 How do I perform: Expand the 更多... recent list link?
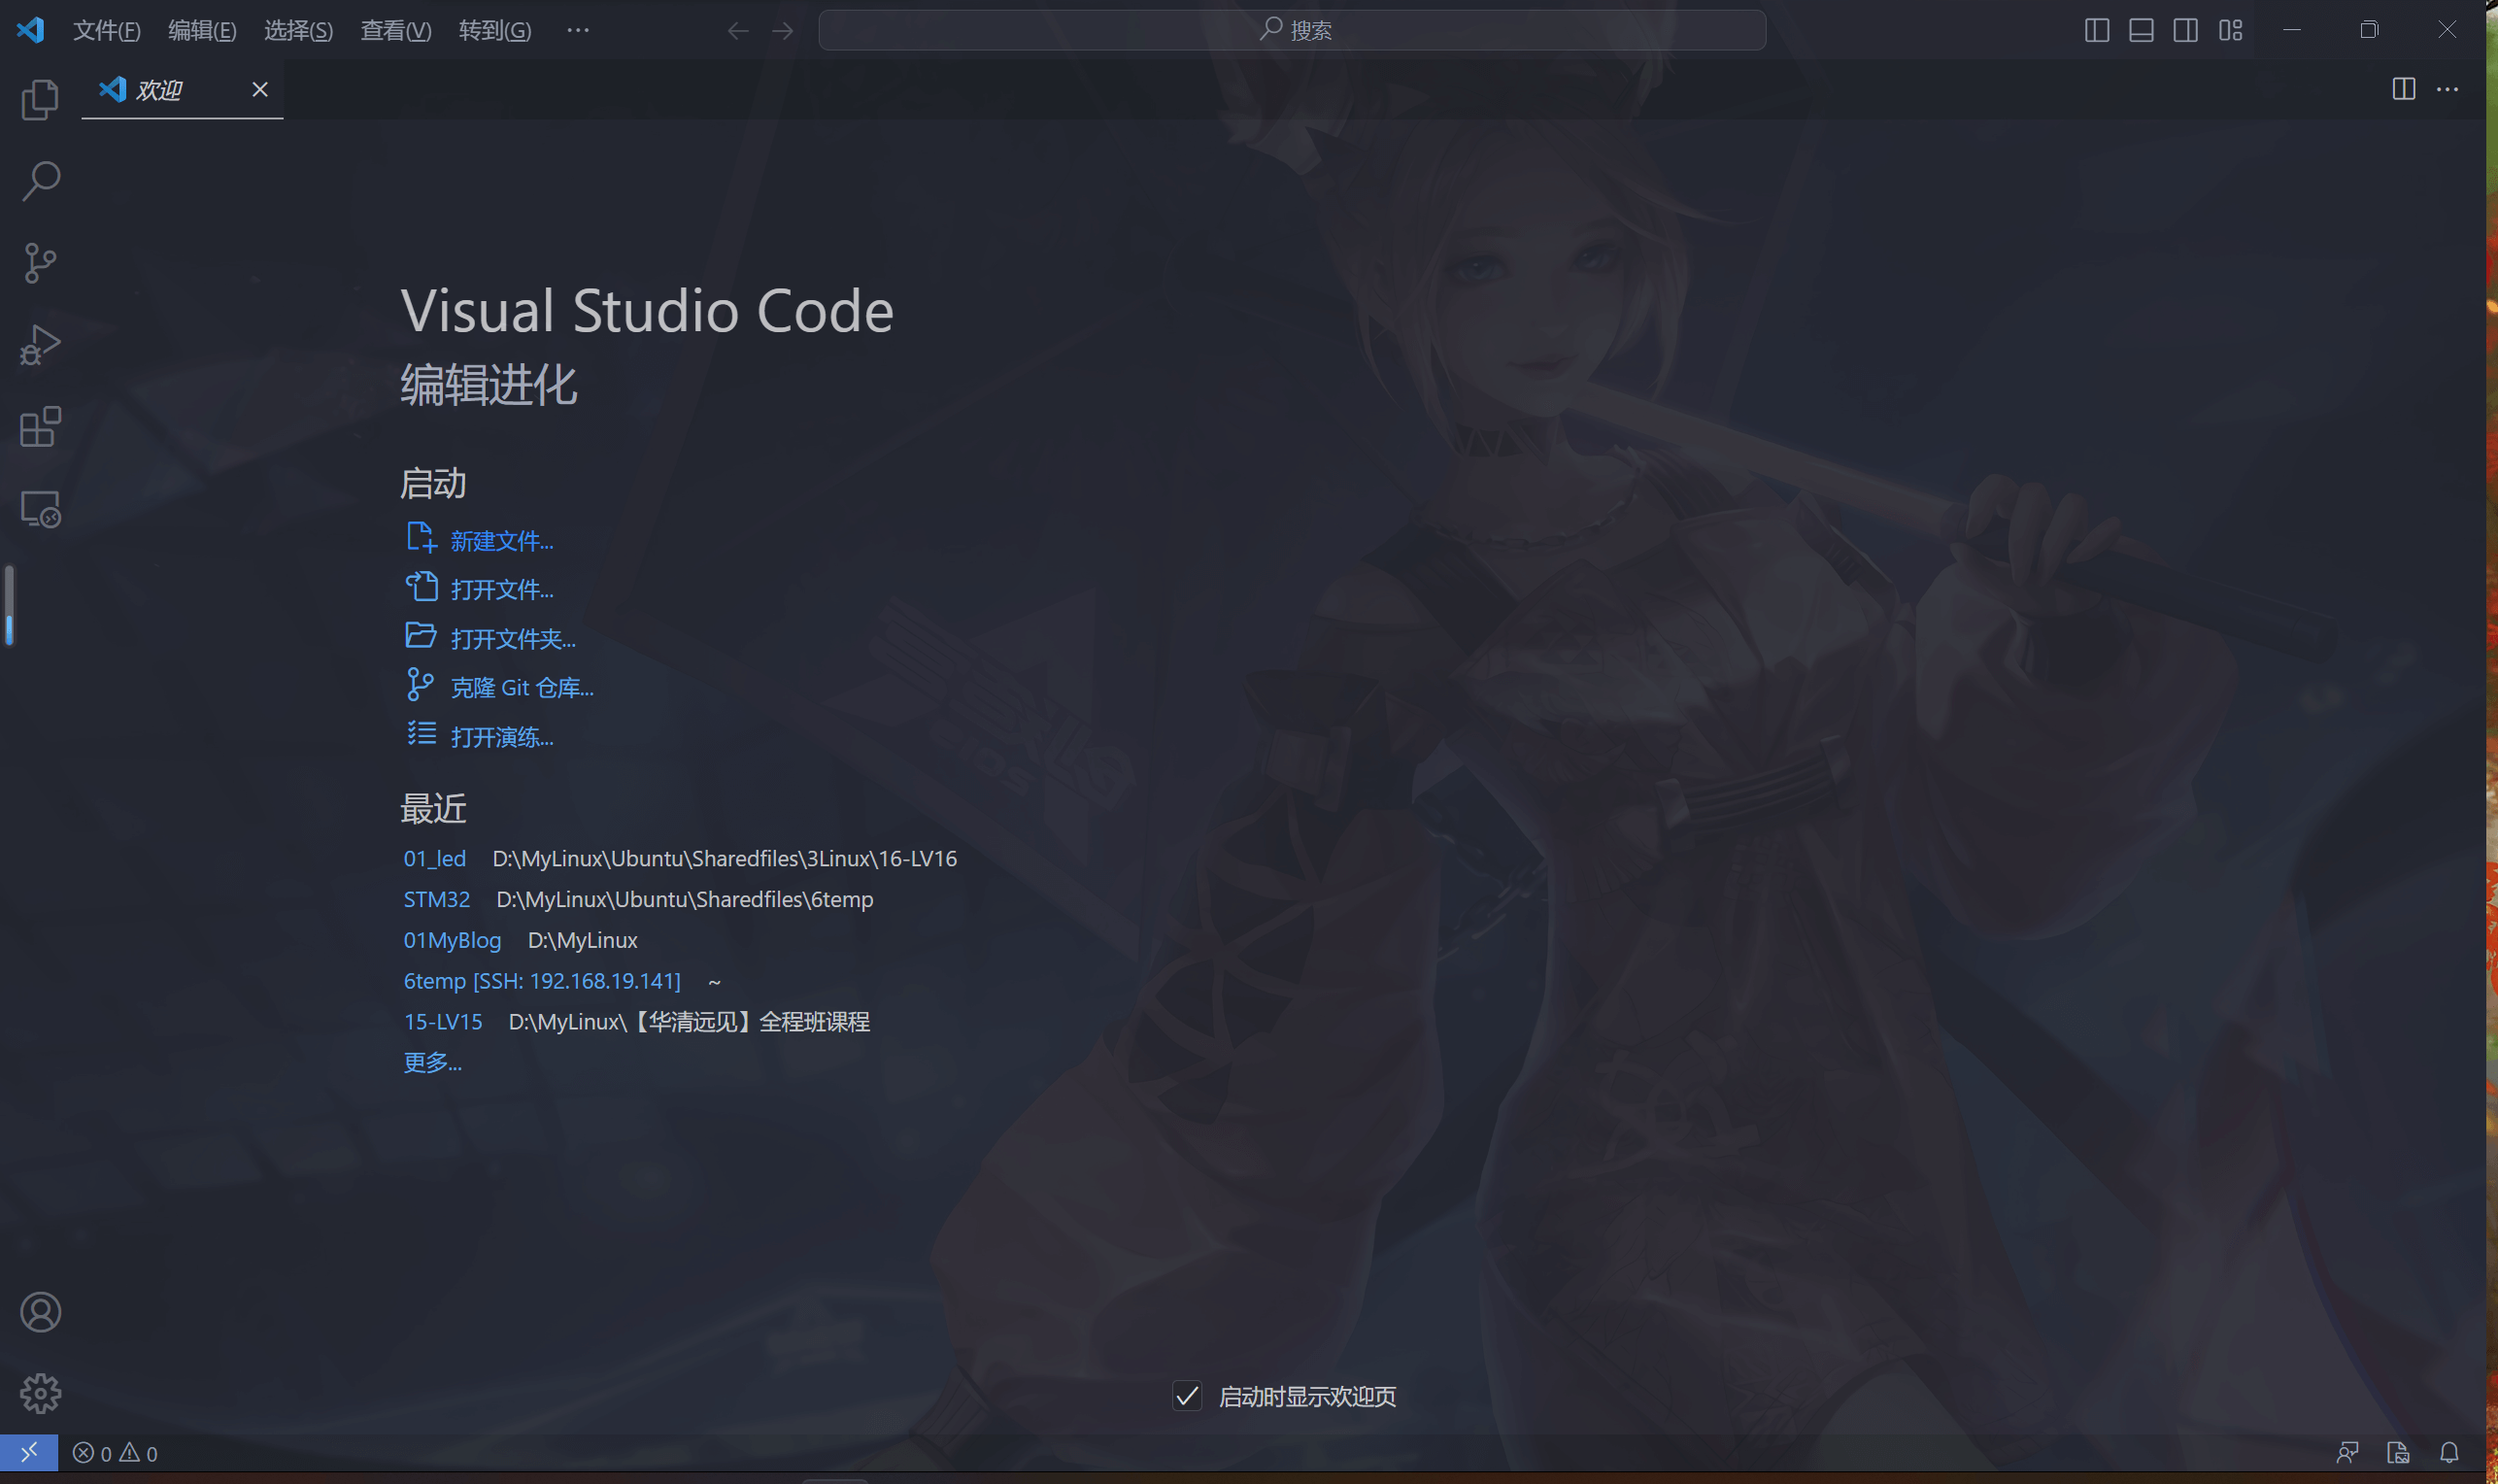tap(432, 1062)
